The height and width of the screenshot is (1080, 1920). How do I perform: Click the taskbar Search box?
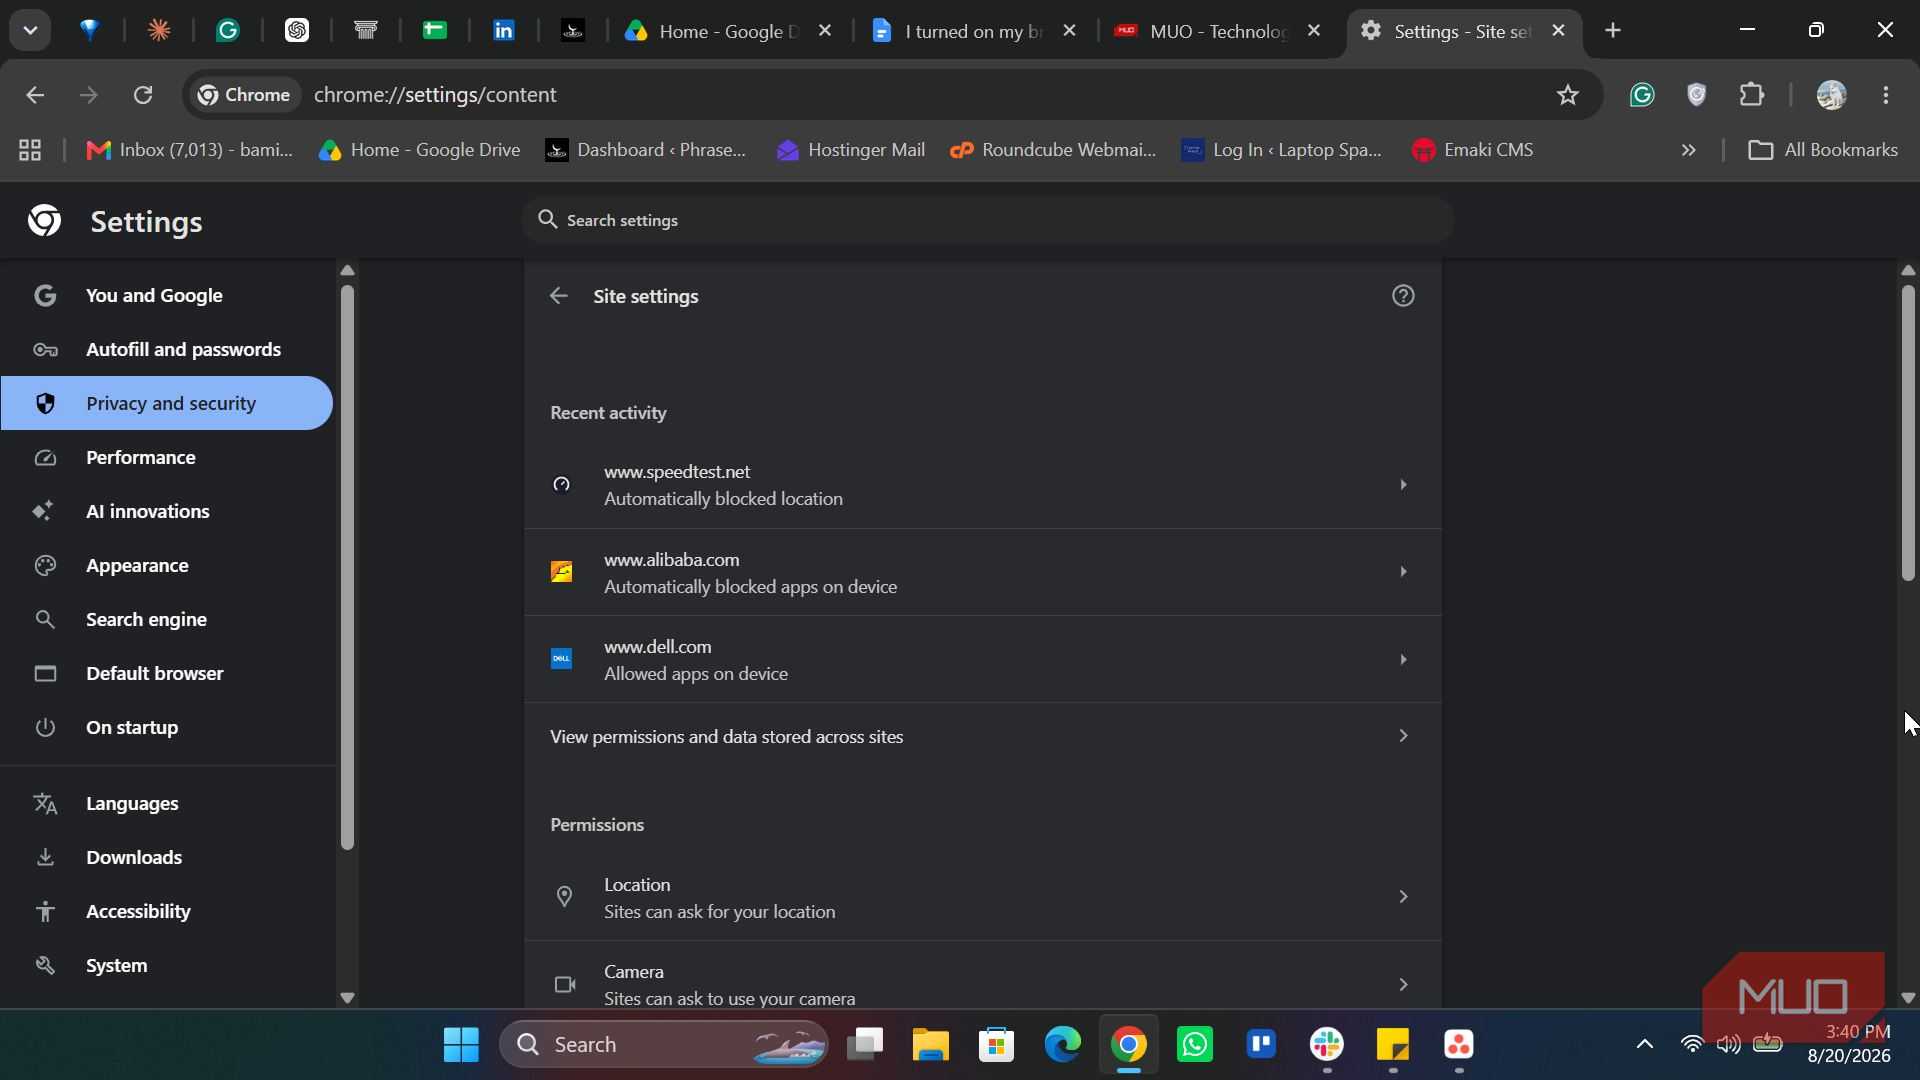coord(663,1045)
